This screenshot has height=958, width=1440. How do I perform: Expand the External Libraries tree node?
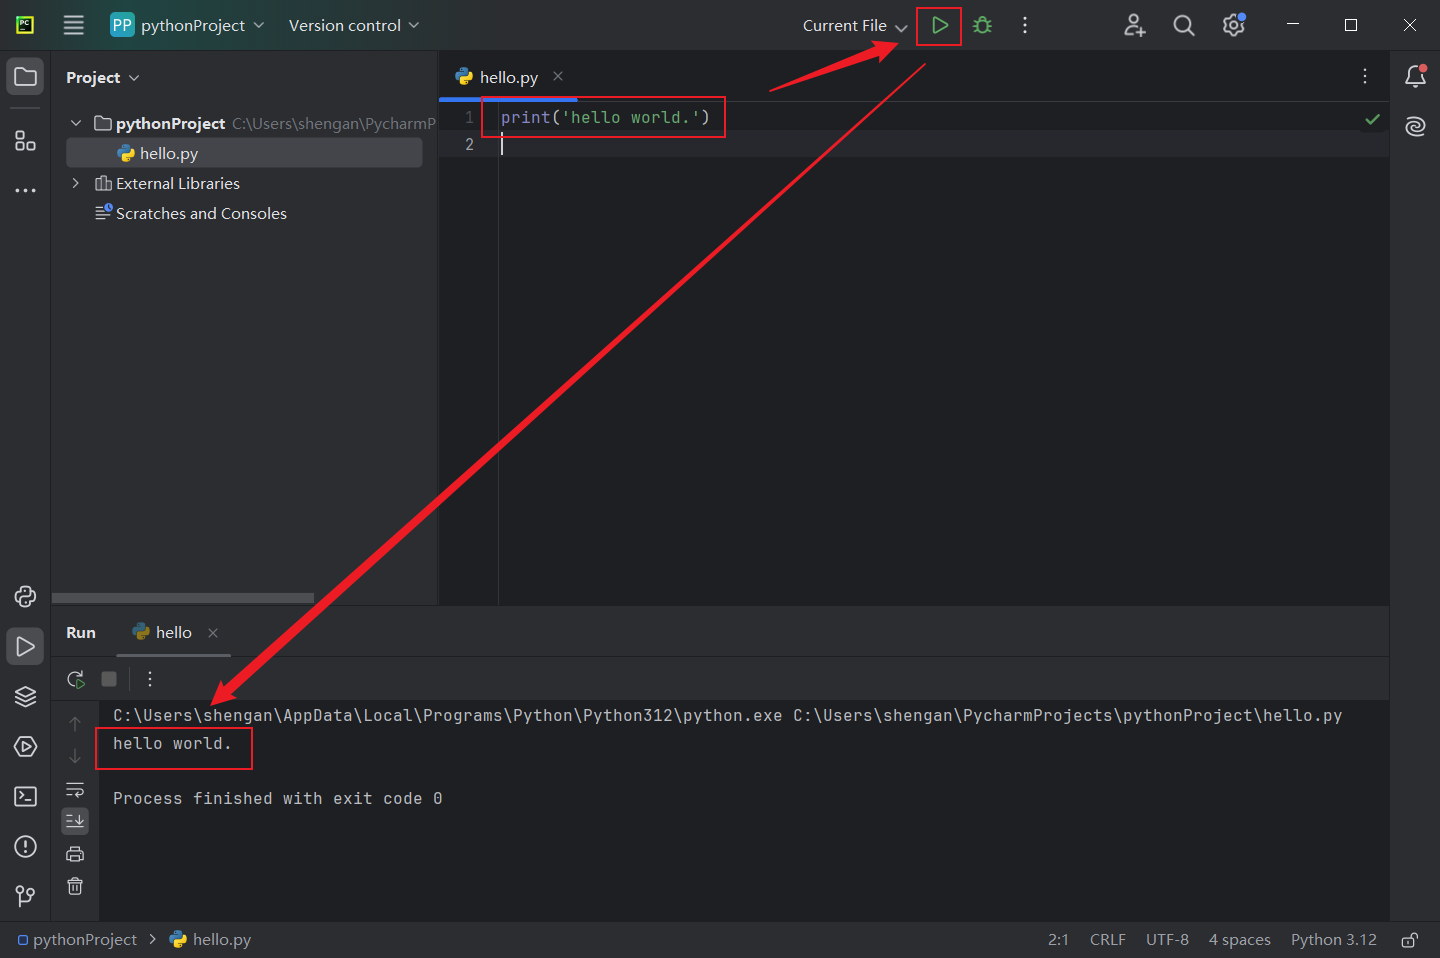click(x=75, y=184)
